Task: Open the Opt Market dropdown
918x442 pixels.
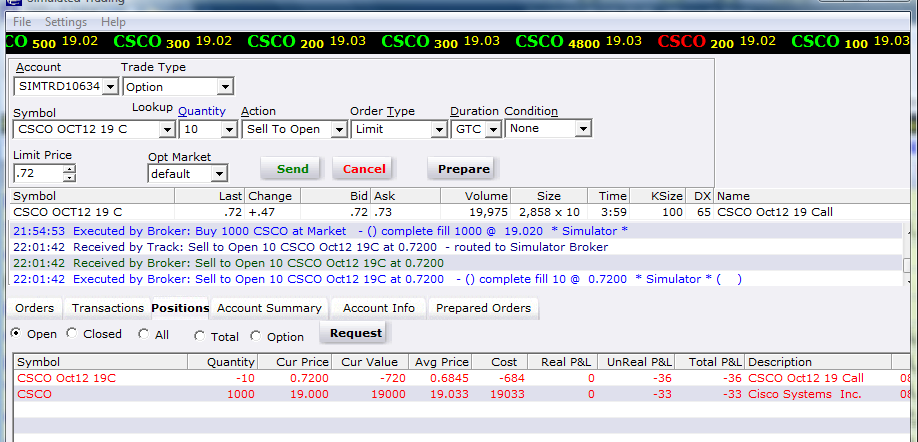Action: click(x=220, y=174)
